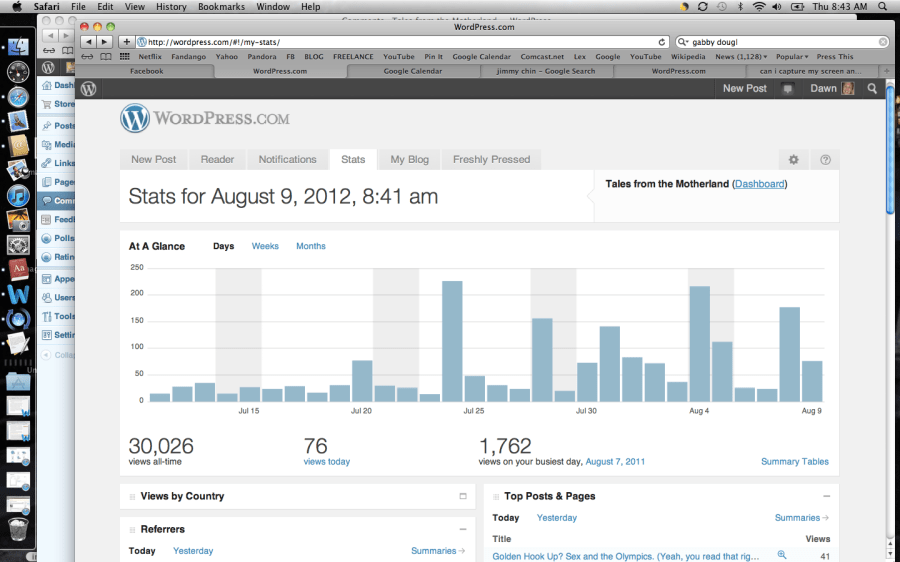900x562 pixels.
Task: Click the add bookmark plus button
Action: pyautogui.click(x=126, y=42)
